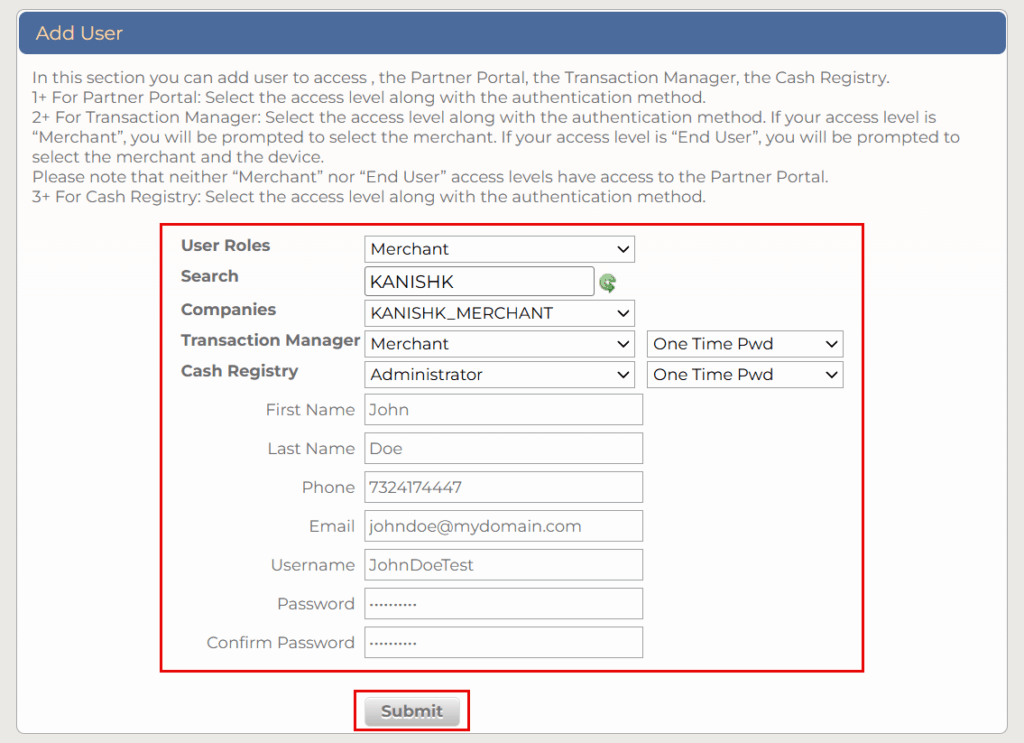Open Cash Registry One Time Pwd dropdown
Image resolution: width=1024 pixels, height=743 pixels.
click(x=744, y=375)
